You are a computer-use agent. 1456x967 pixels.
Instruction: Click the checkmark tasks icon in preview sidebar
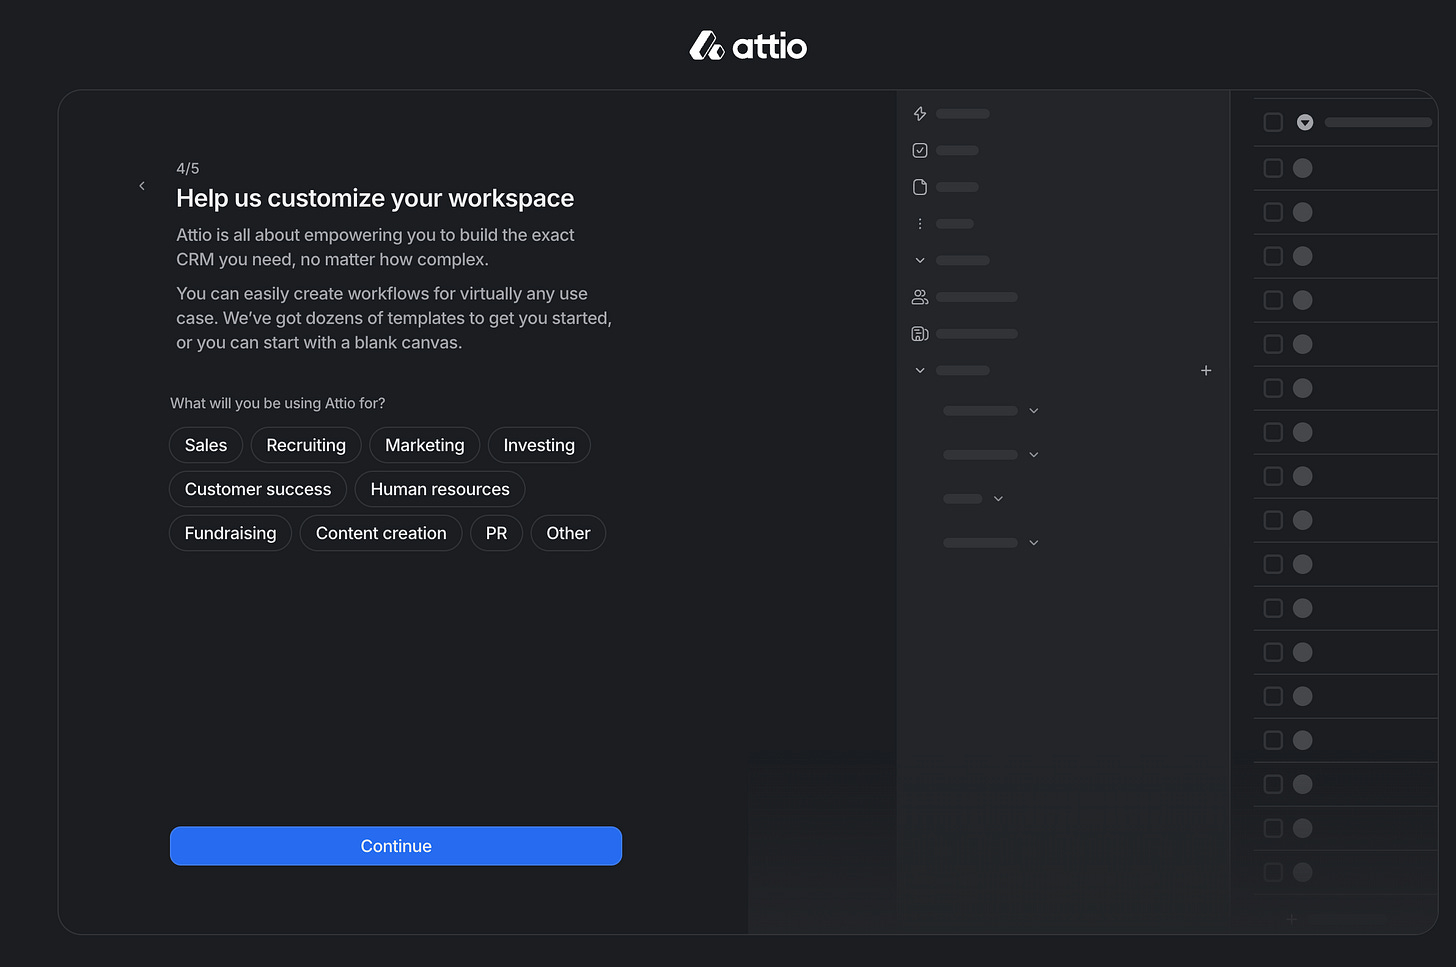[x=920, y=150]
